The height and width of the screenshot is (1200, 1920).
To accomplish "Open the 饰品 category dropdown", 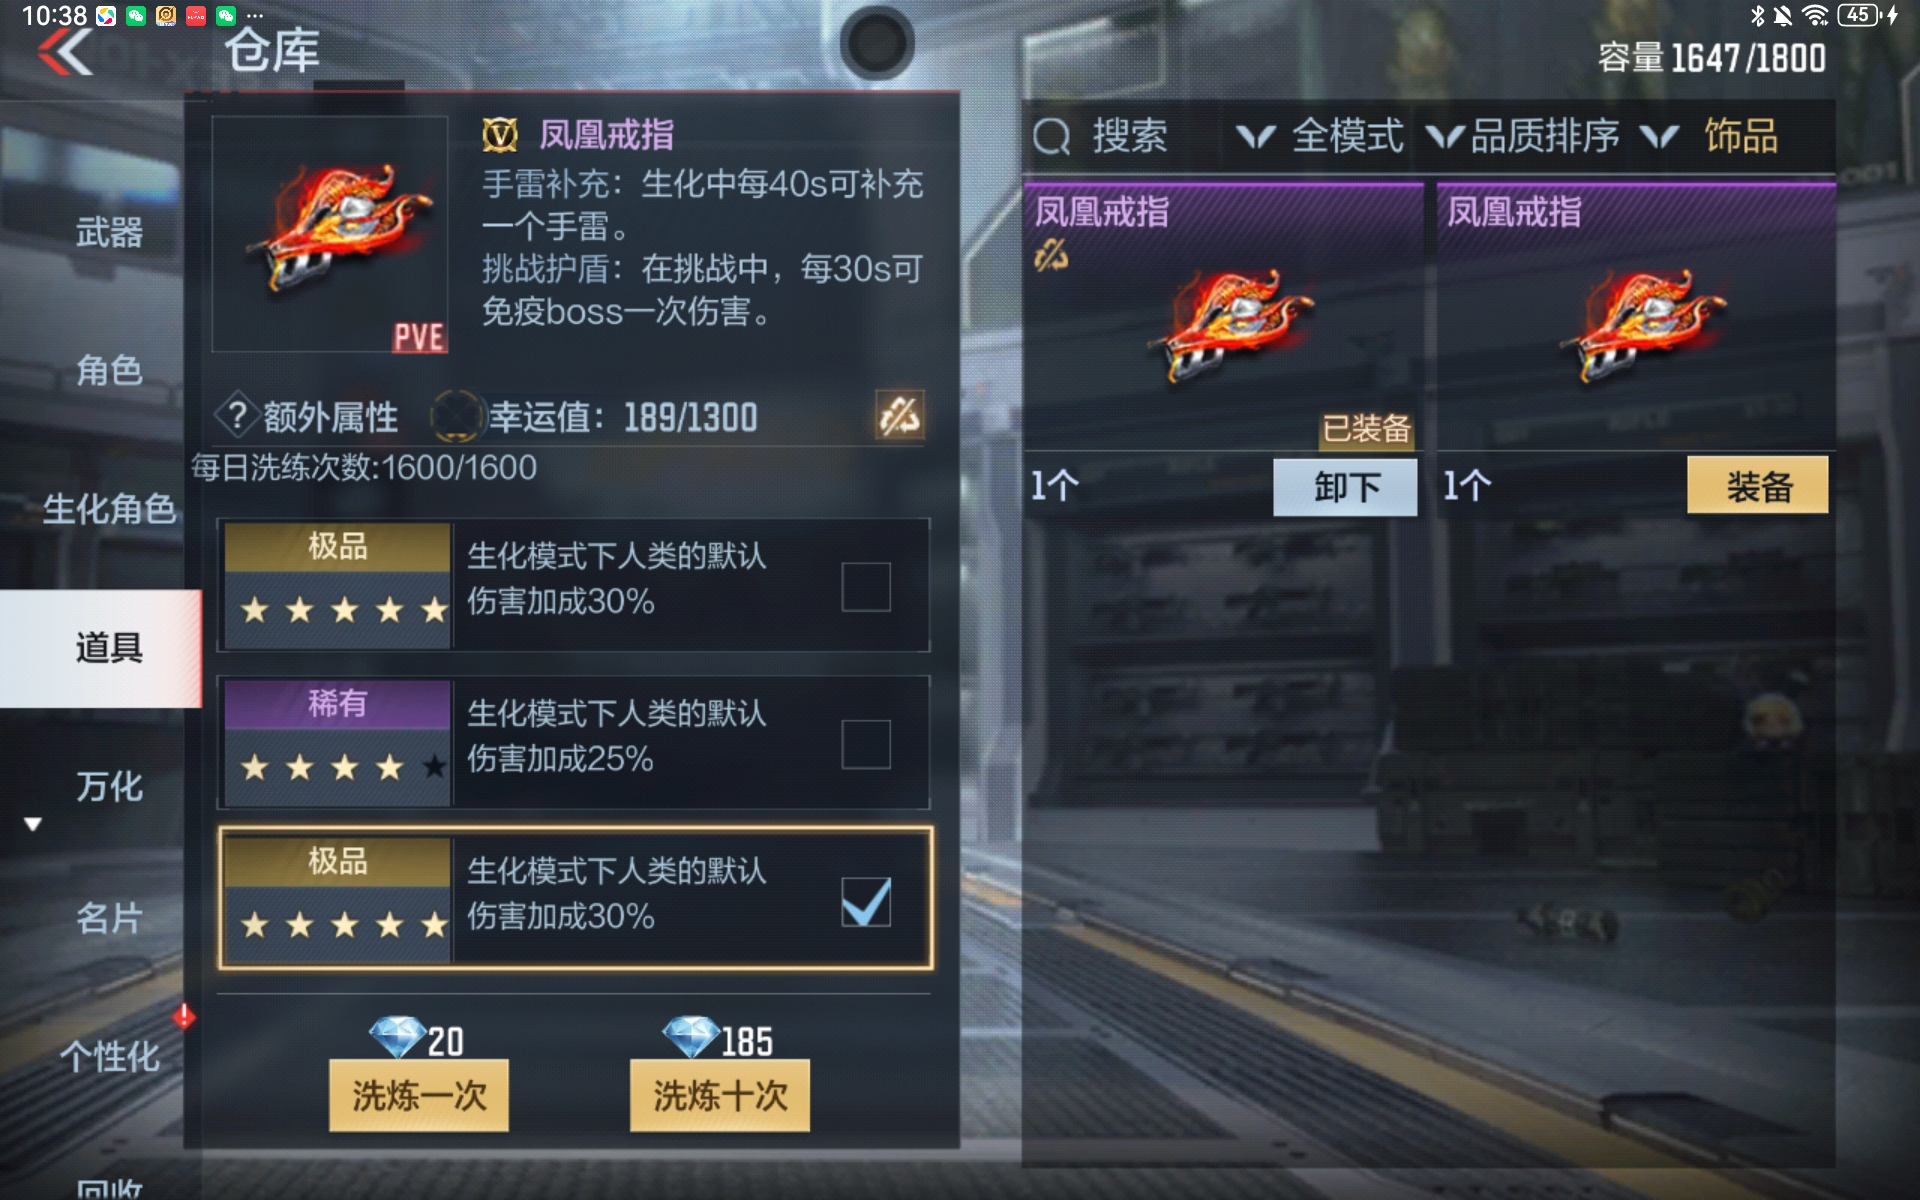I will (1711, 136).
